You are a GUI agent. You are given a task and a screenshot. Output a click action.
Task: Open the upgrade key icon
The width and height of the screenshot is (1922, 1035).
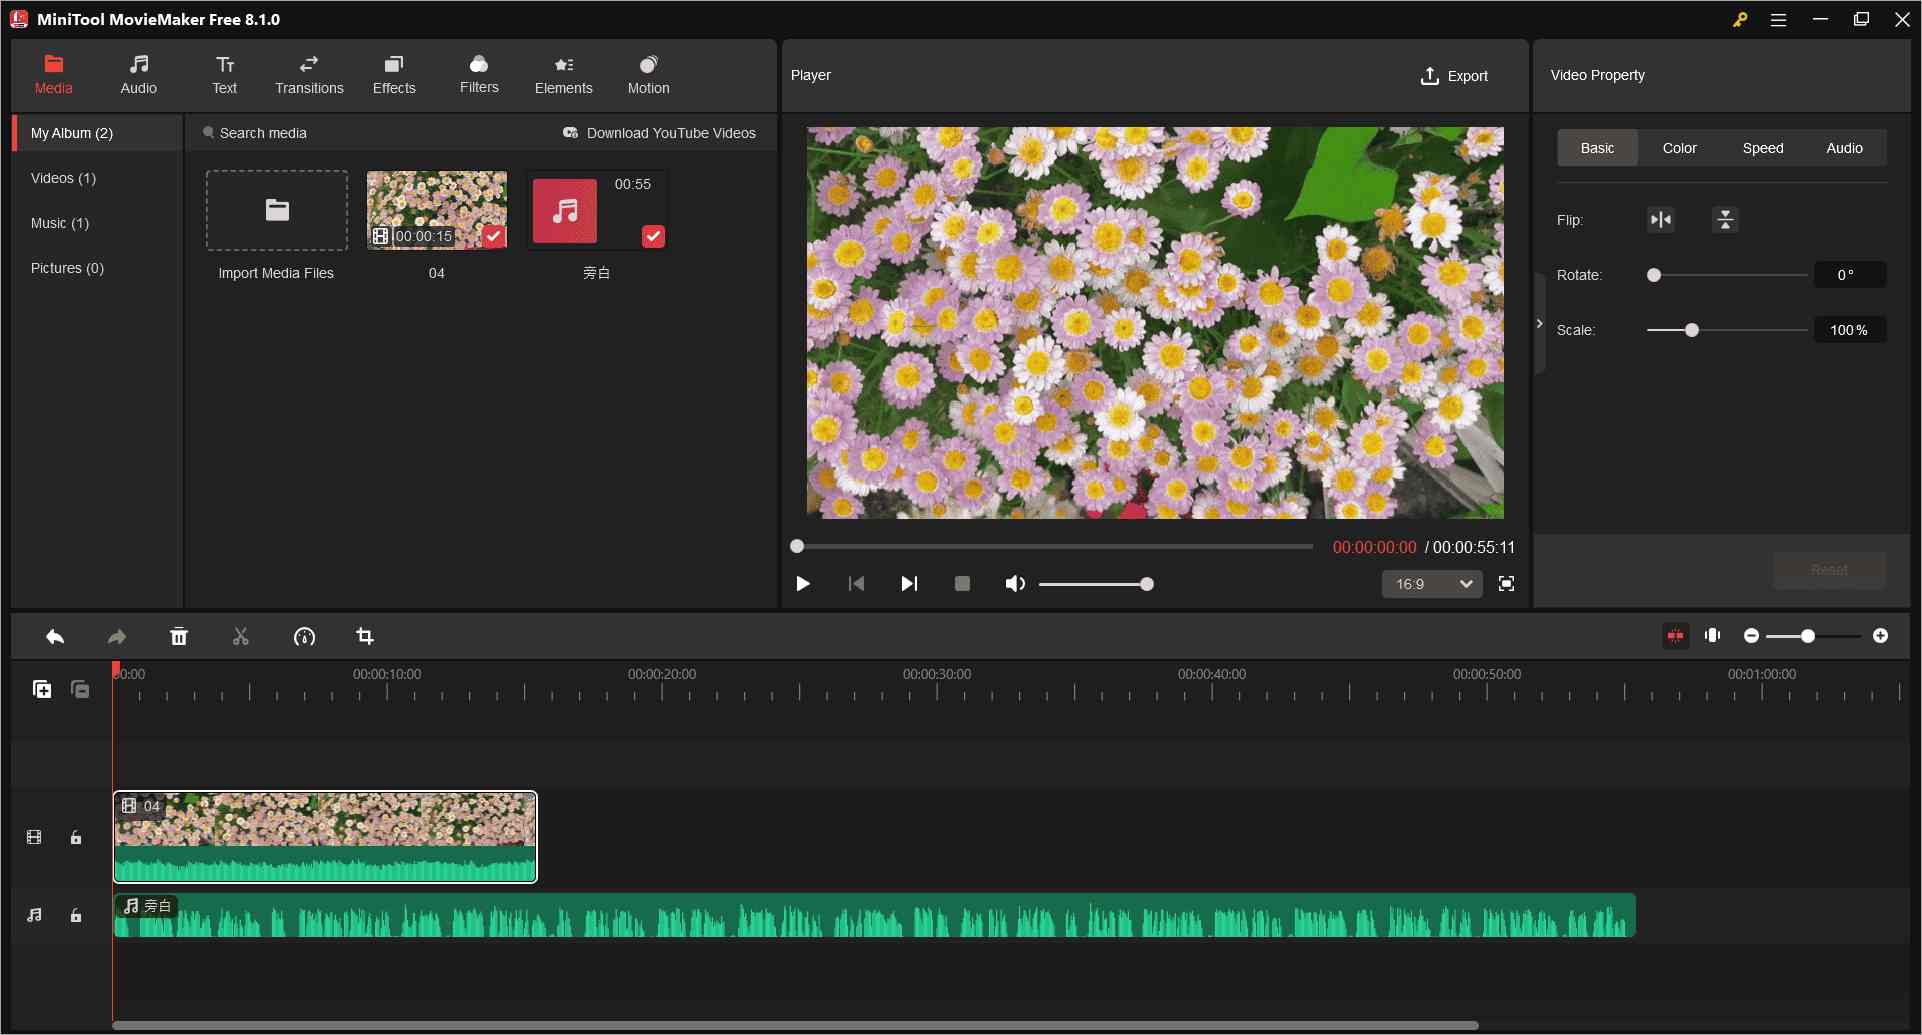tap(1741, 19)
